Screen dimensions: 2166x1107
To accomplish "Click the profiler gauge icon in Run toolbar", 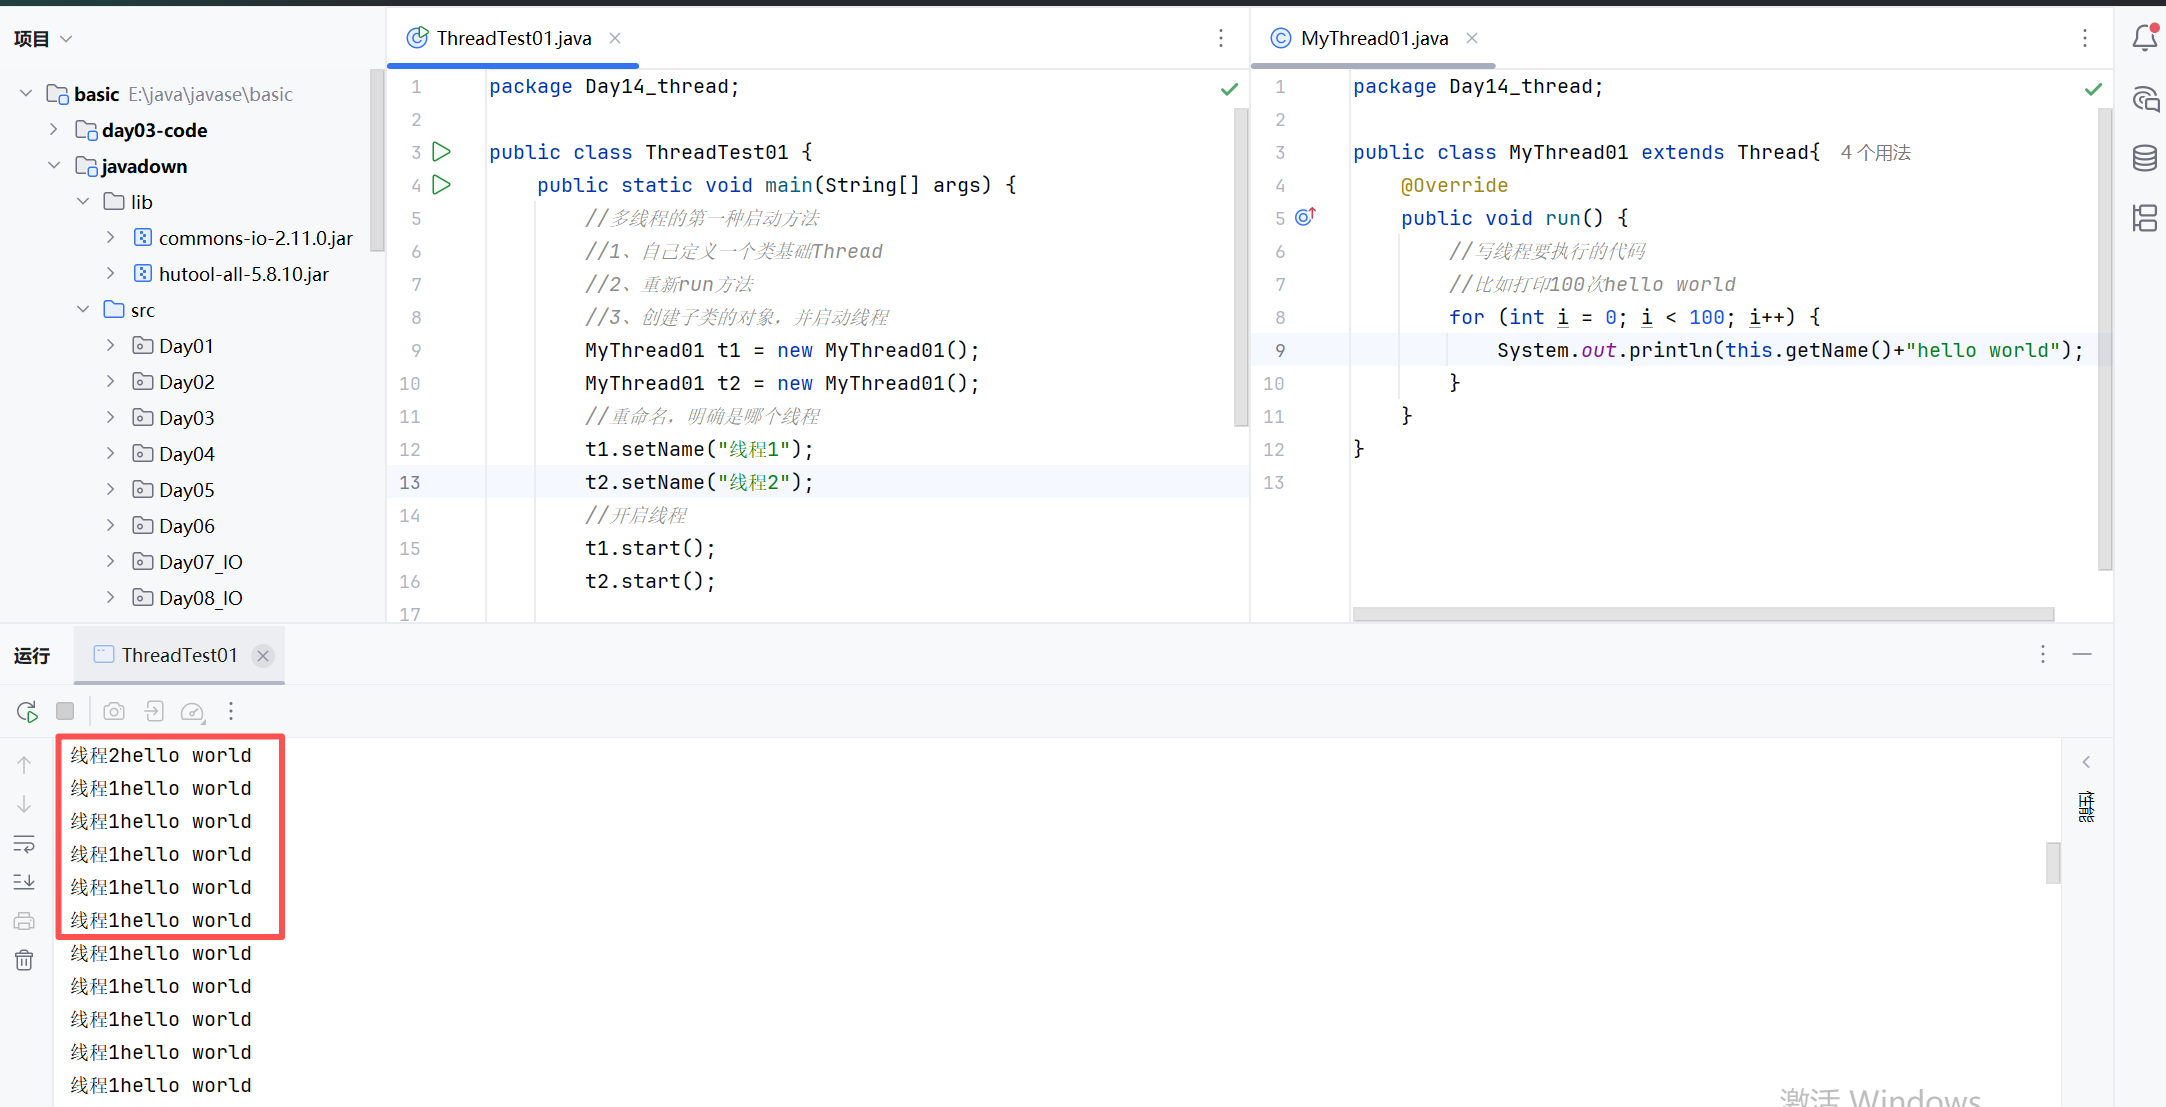I will pos(192,711).
